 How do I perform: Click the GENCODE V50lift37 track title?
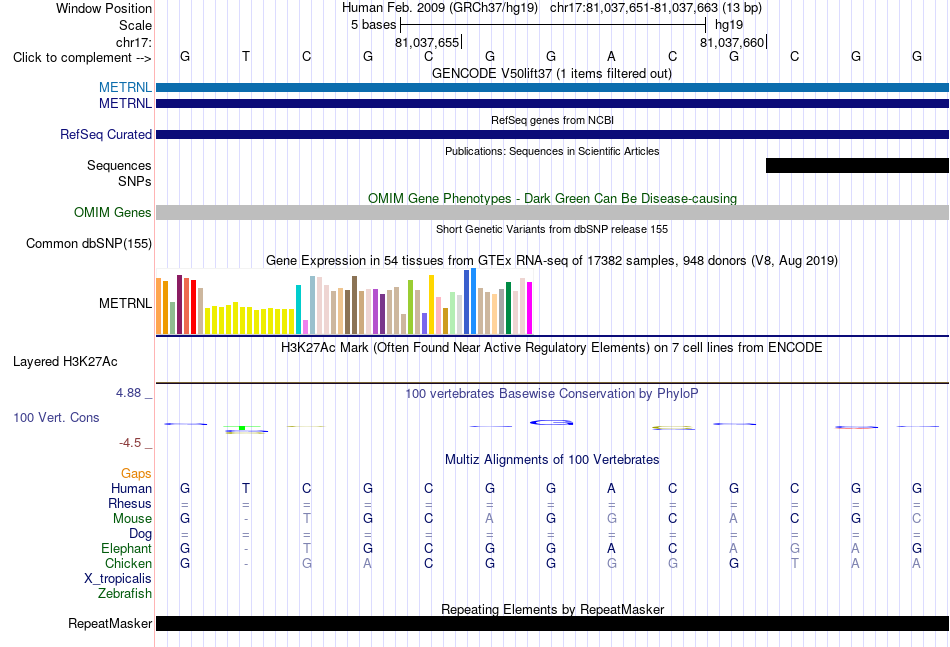point(552,74)
